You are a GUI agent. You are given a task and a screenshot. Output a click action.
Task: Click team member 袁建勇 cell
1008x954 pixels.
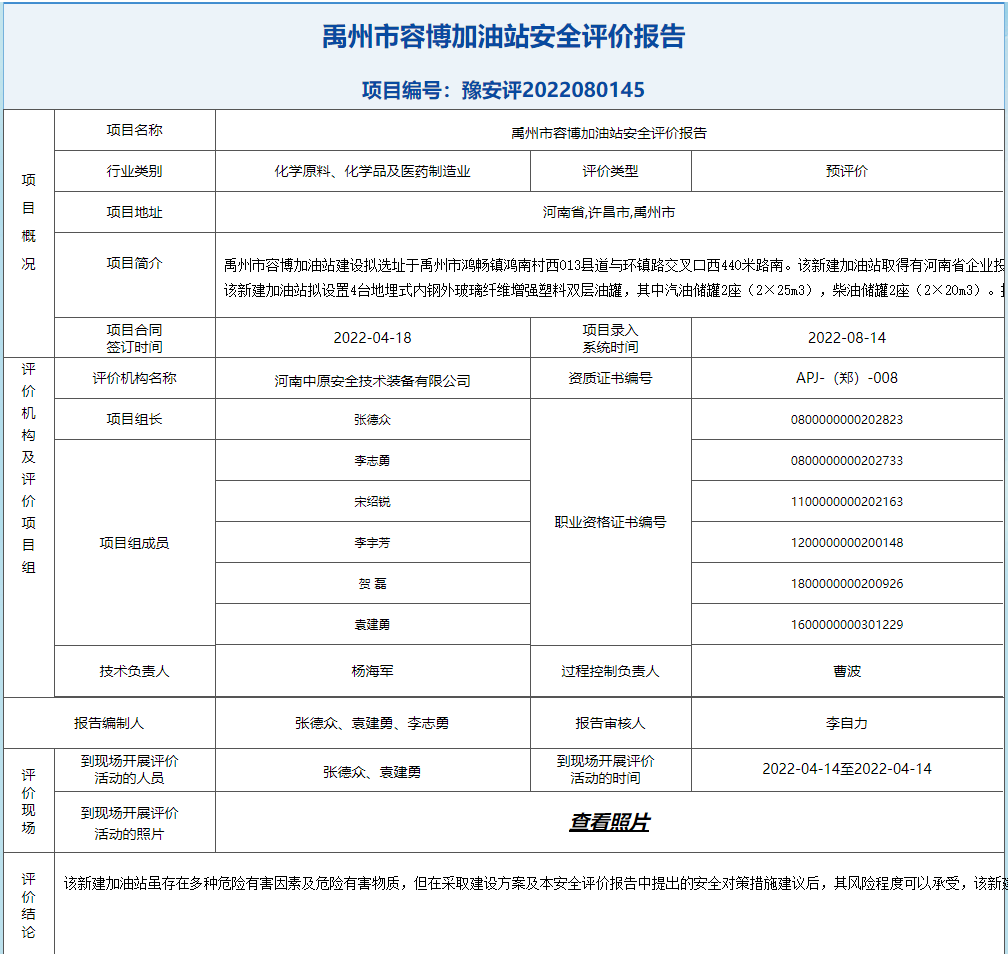[372, 624]
